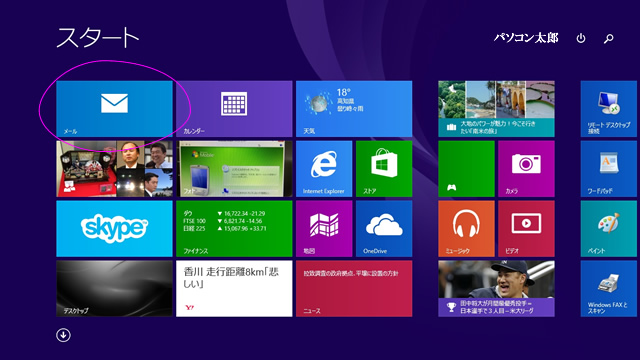Launch Internet Explorer tile
This screenshot has height=360, width=640.
[324, 169]
